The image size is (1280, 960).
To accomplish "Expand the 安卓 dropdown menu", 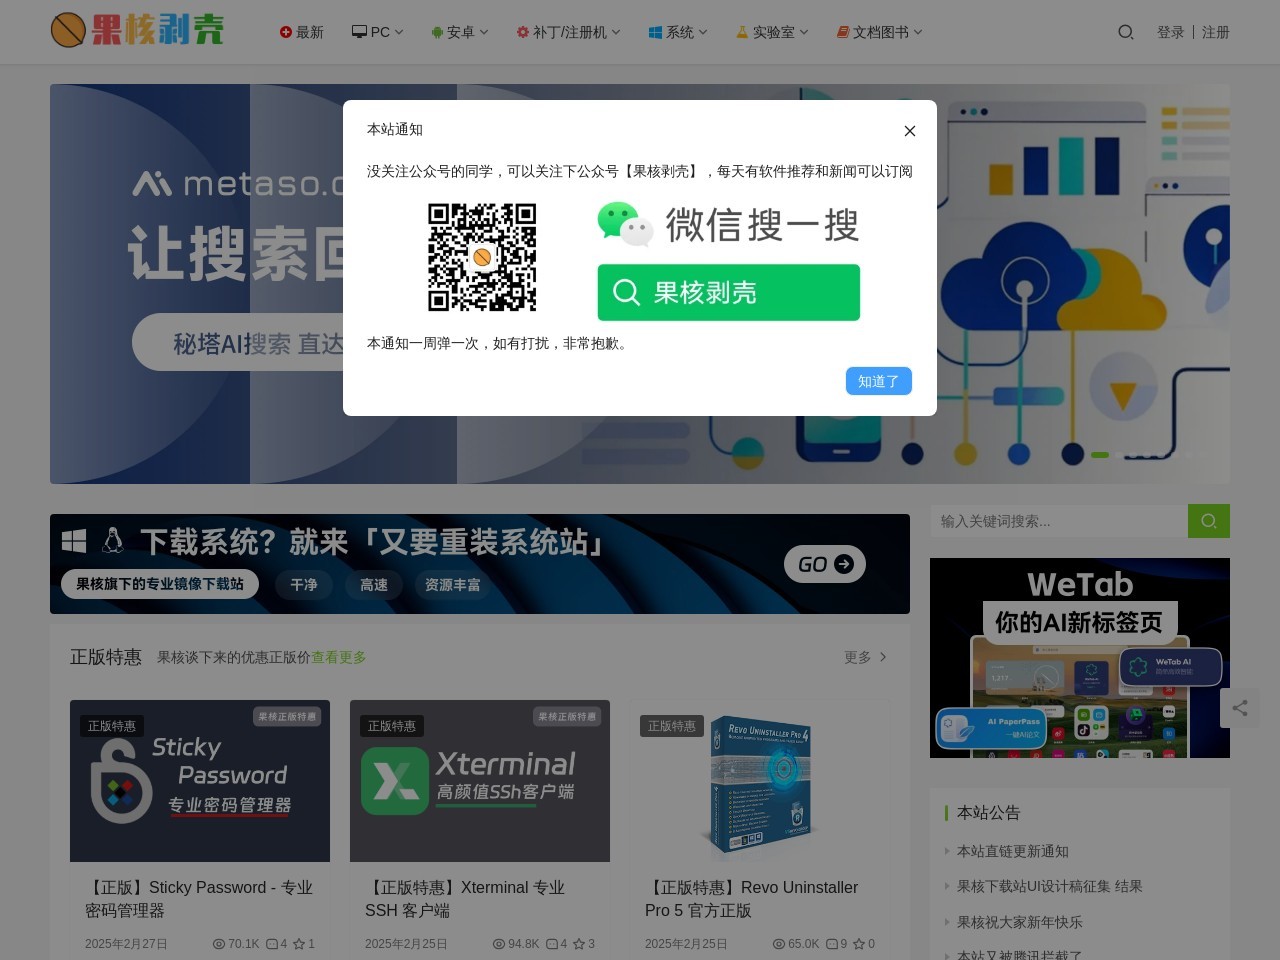I will click(x=460, y=32).
